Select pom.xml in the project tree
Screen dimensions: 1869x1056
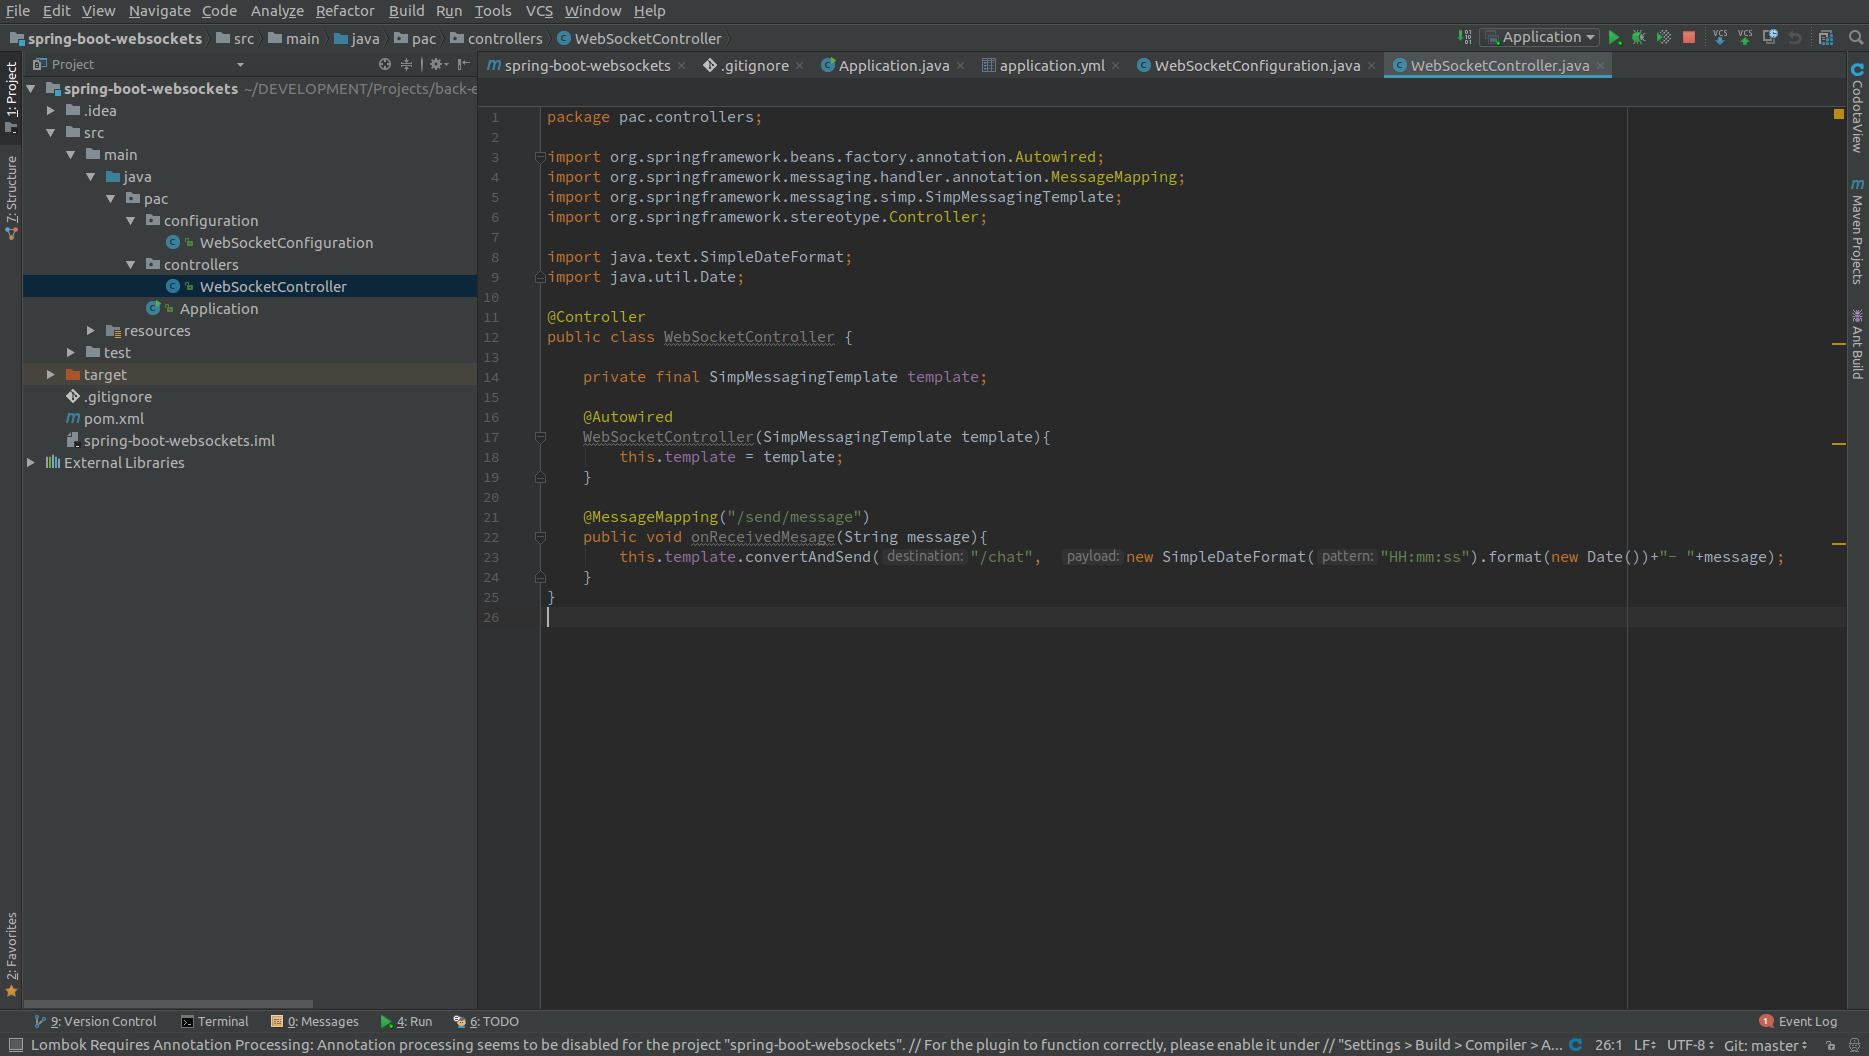click(113, 419)
